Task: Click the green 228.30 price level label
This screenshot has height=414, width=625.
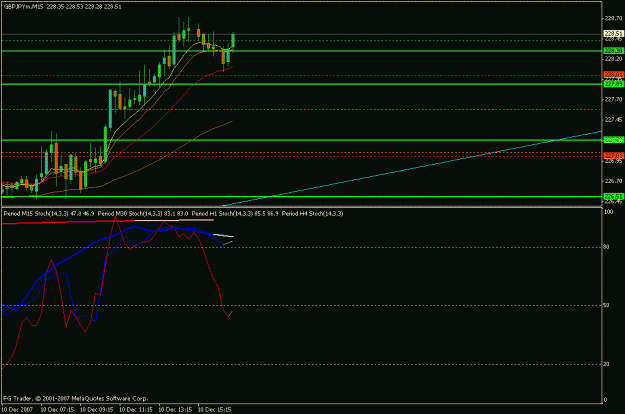Action: [613, 51]
